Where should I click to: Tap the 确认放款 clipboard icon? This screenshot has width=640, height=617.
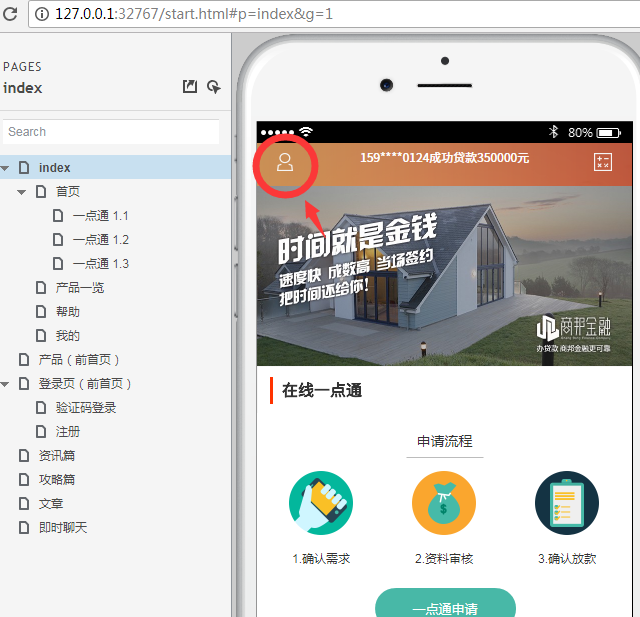(566, 503)
